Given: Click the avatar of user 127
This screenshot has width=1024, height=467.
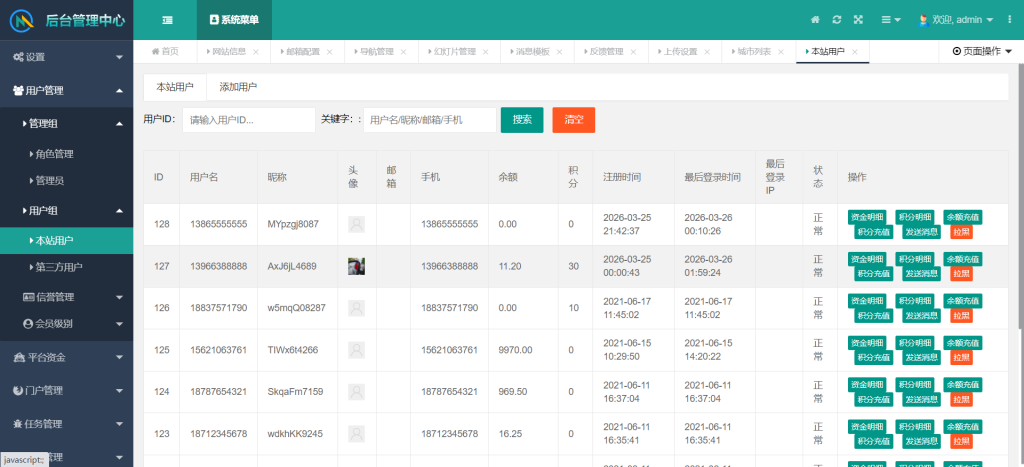Looking at the screenshot, I should (356, 266).
